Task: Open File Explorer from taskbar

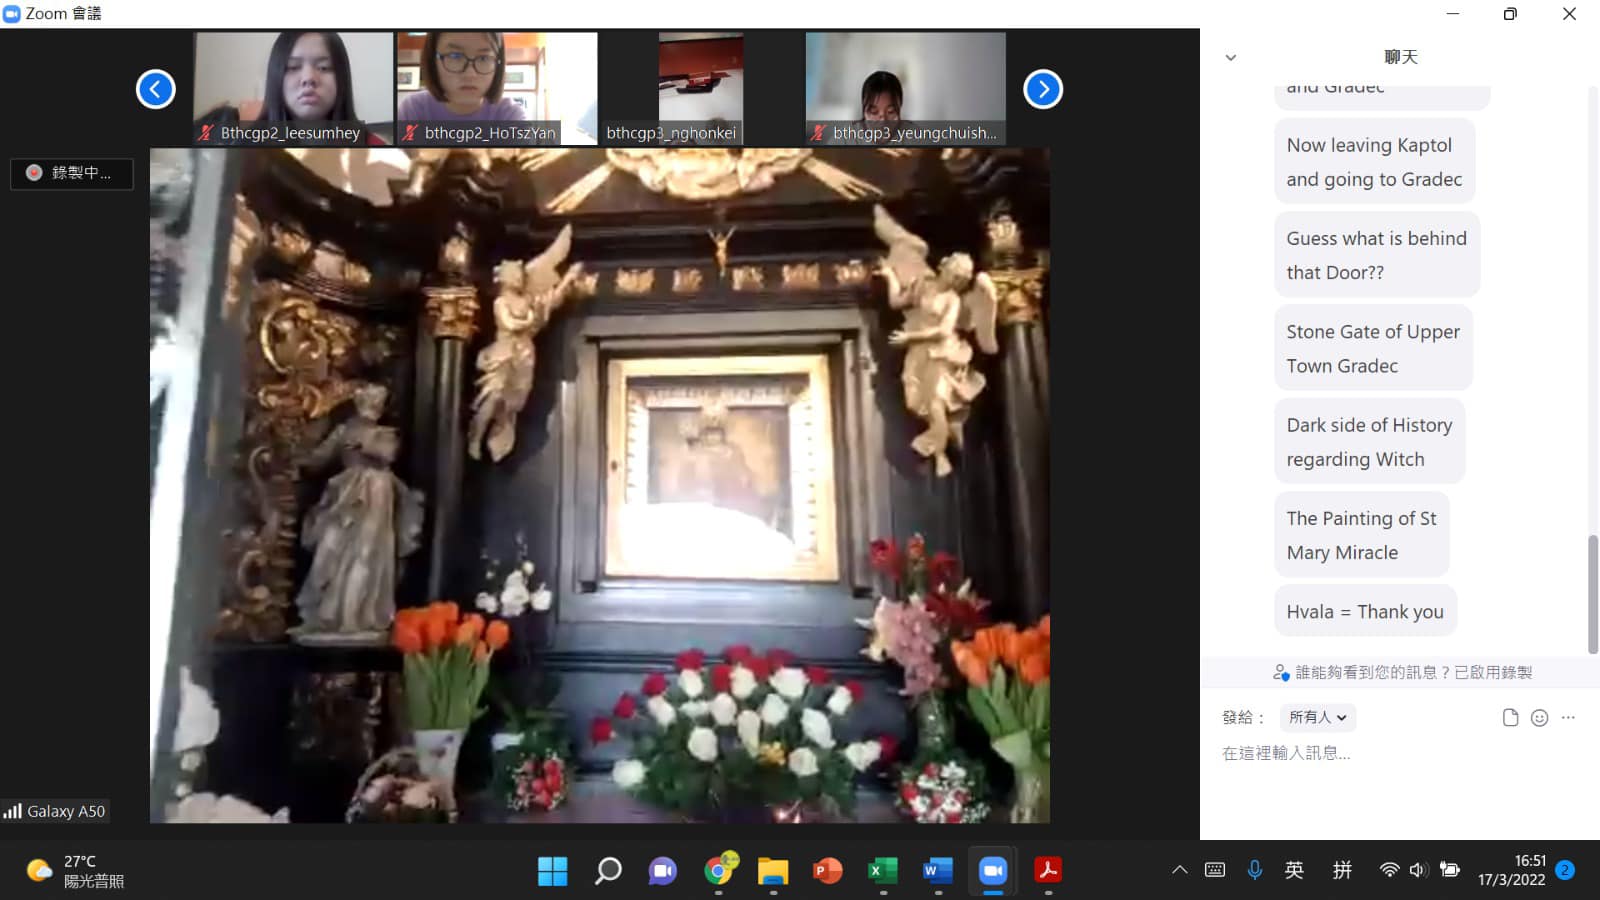Action: click(773, 871)
